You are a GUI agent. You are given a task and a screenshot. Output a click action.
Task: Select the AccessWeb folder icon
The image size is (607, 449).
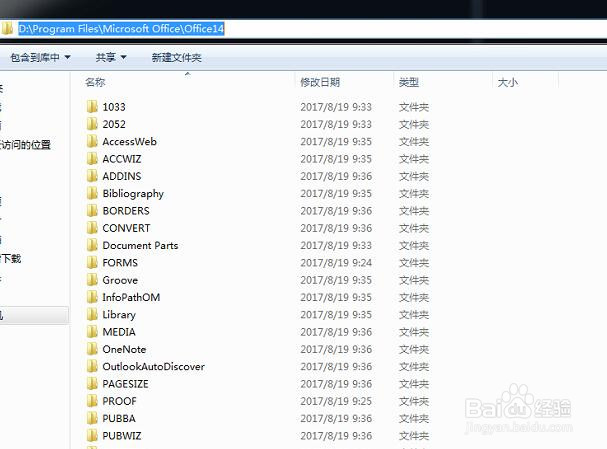tap(92, 141)
